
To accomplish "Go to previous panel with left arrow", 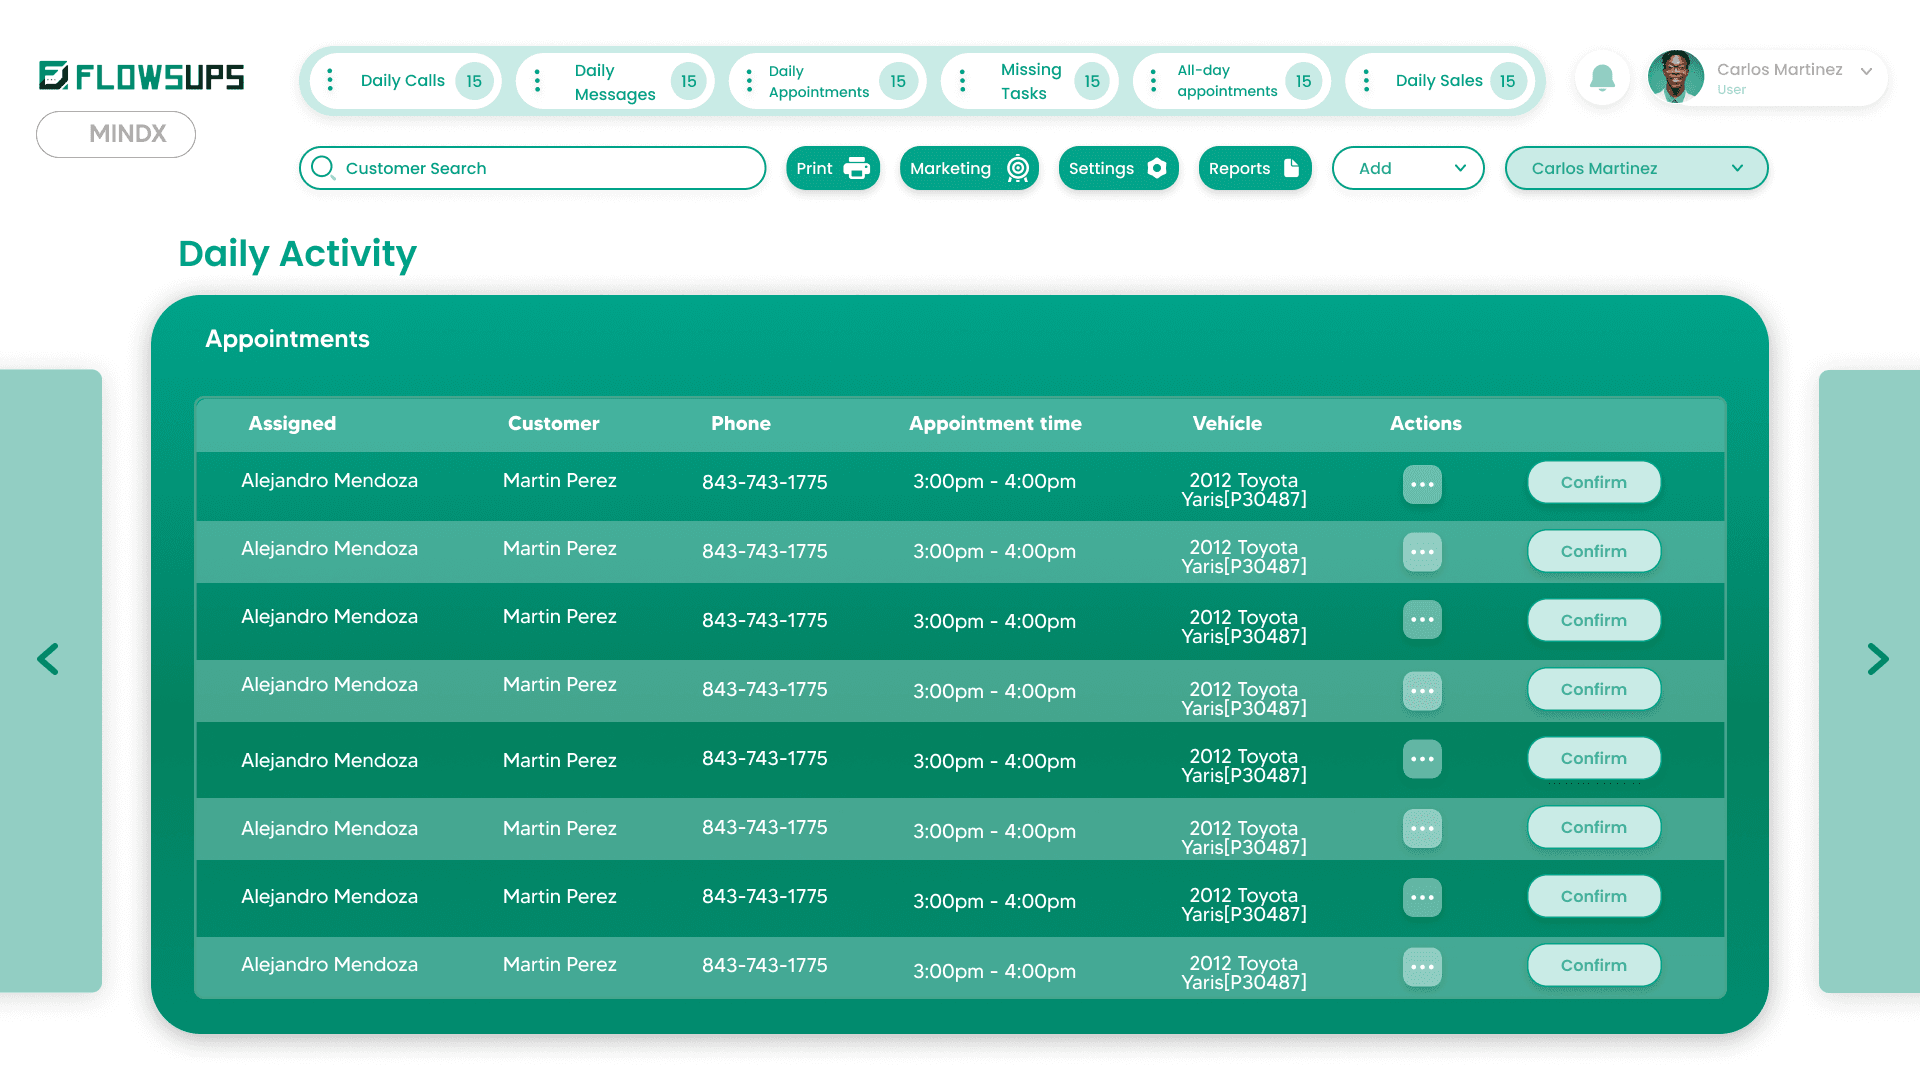I will (x=48, y=659).
